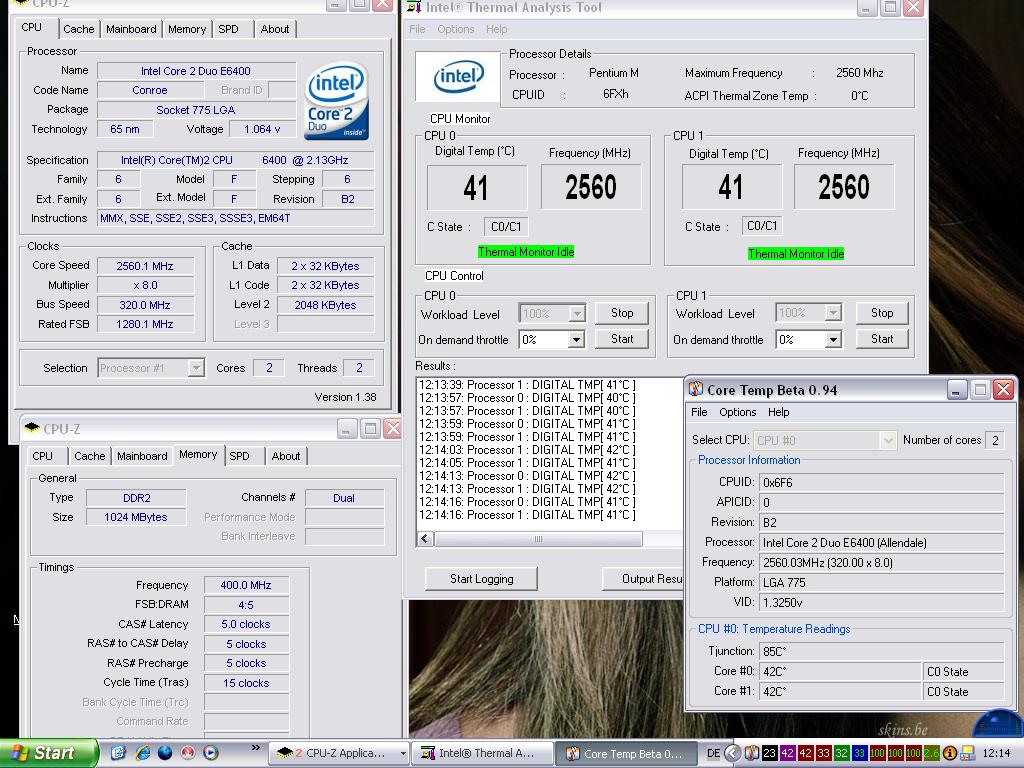Image resolution: width=1024 pixels, height=768 pixels.
Task: Open the CPU 0 On demand throttle dropdown
Action: 576,340
